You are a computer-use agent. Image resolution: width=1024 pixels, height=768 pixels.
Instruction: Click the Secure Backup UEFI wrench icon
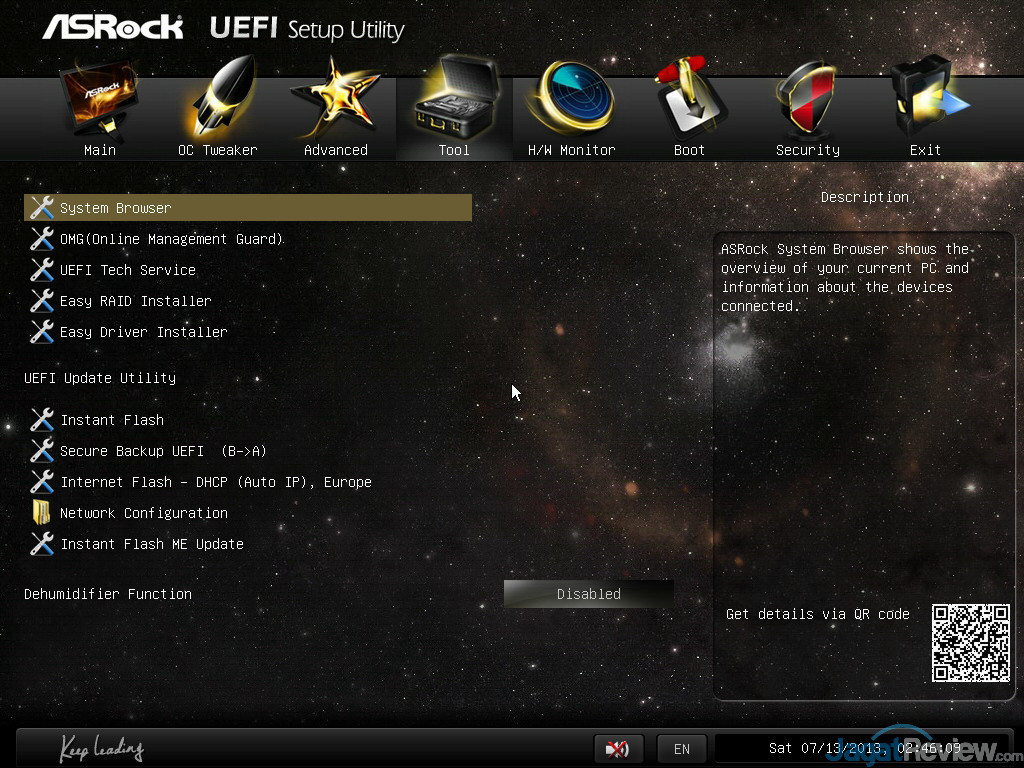(42, 451)
